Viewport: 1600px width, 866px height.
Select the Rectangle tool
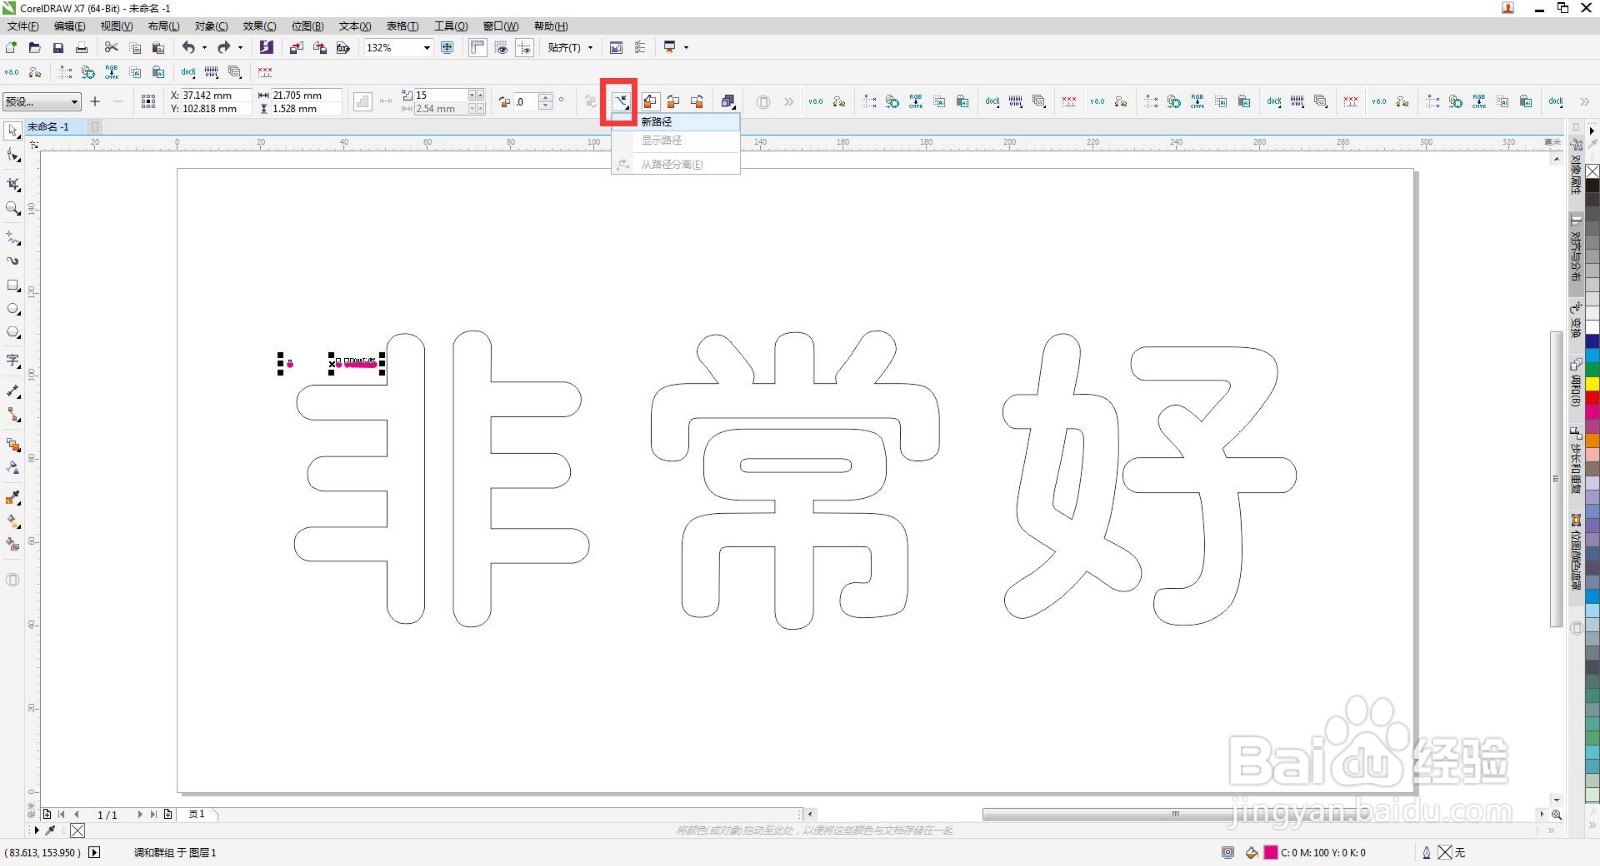pos(12,285)
